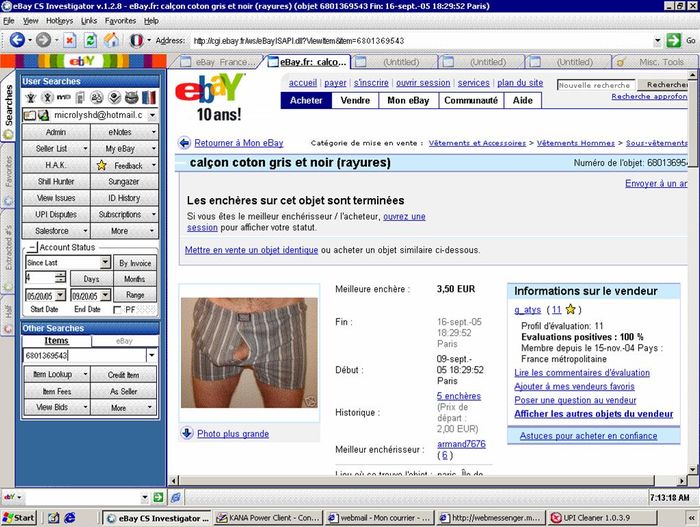Screen dimensions: 700x527
Task: Select the Favorites side tab
Action: click(x=8, y=177)
